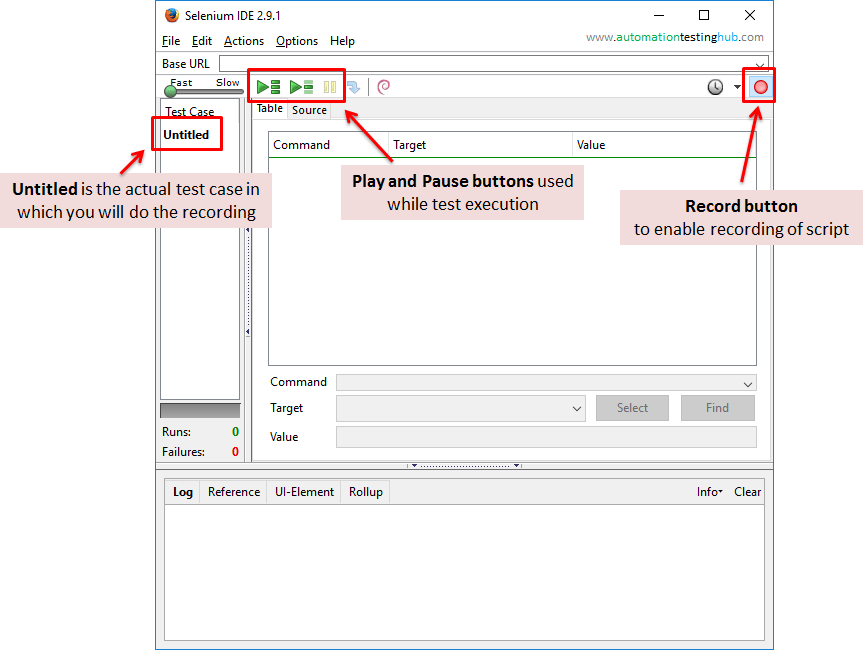Click the Schedule tests clock icon
The width and height of the screenshot is (865, 650).
pos(714,87)
